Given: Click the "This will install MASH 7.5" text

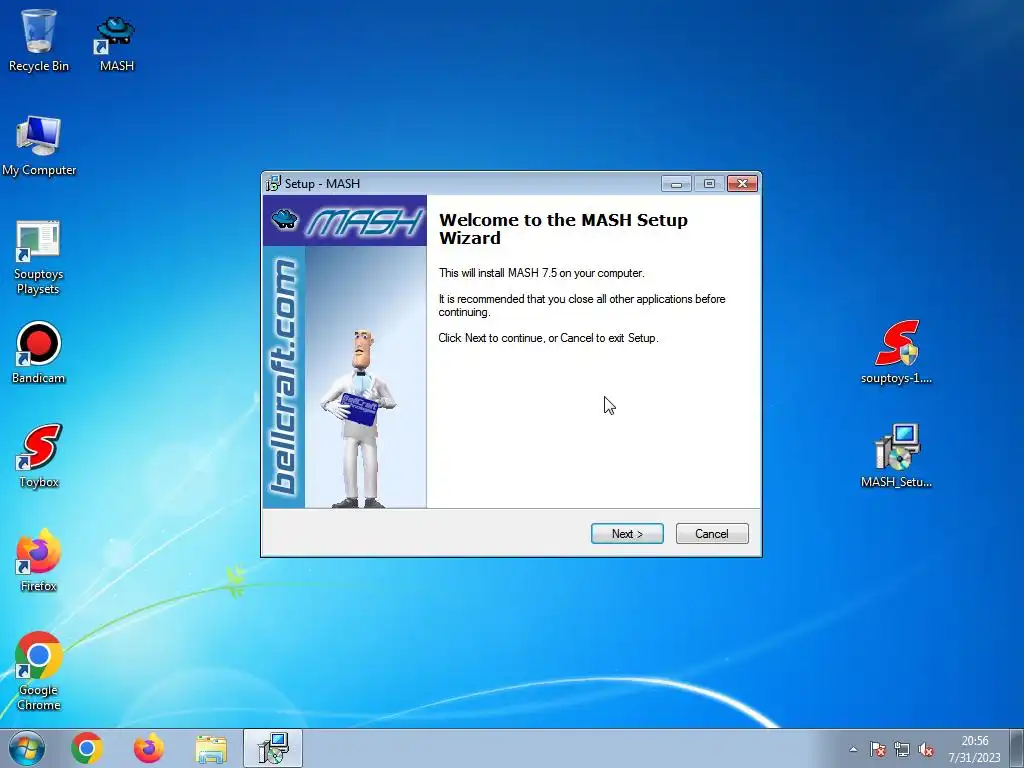Looking at the screenshot, I should pos(541,273).
